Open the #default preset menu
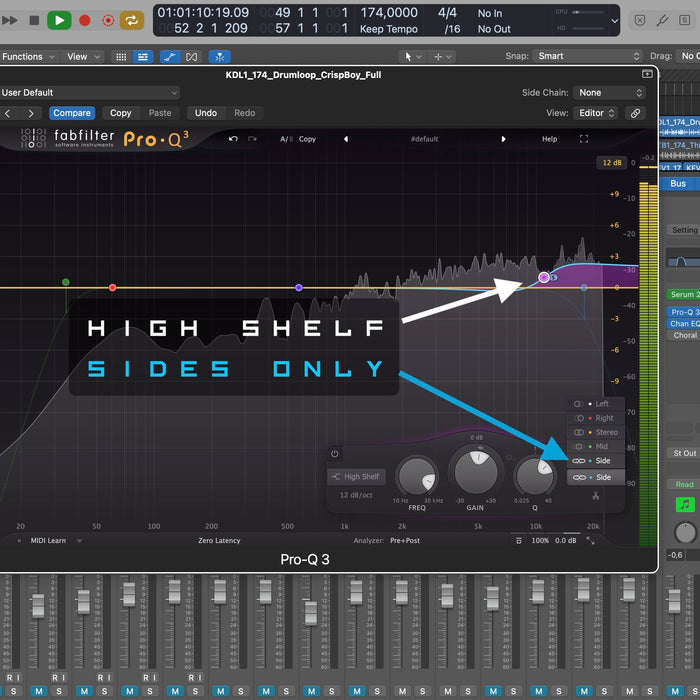Image resolution: width=700 pixels, height=700 pixels. [x=424, y=139]
